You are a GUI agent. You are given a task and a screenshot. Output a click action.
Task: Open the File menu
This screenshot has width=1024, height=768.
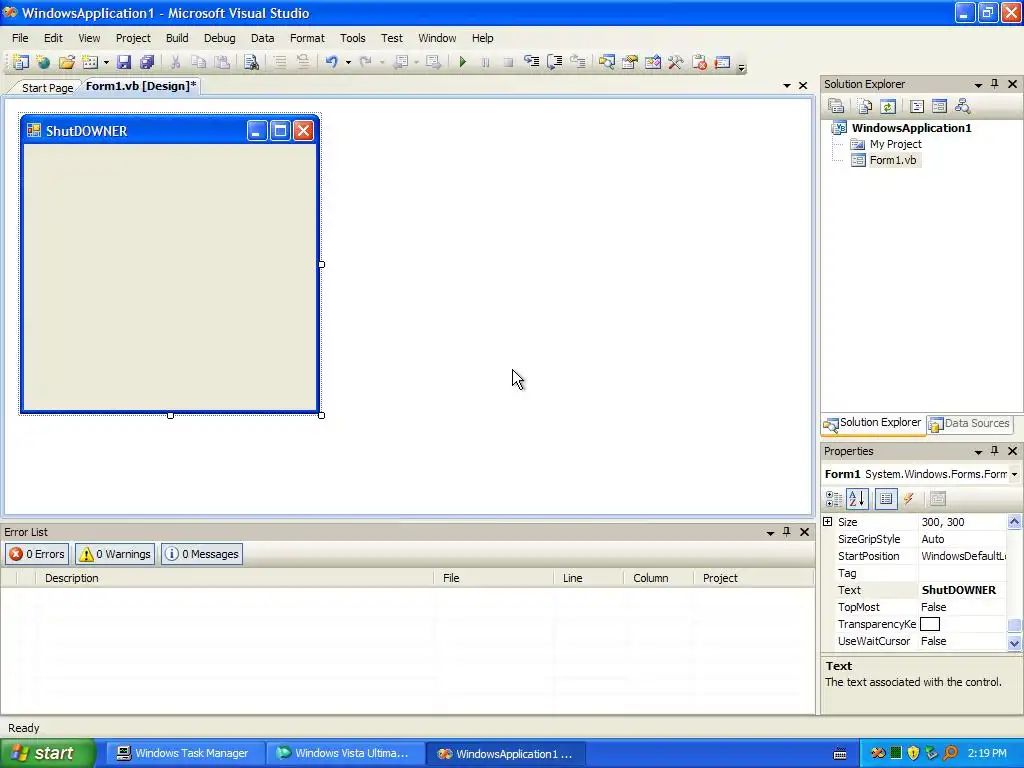[x=20, y=38]
